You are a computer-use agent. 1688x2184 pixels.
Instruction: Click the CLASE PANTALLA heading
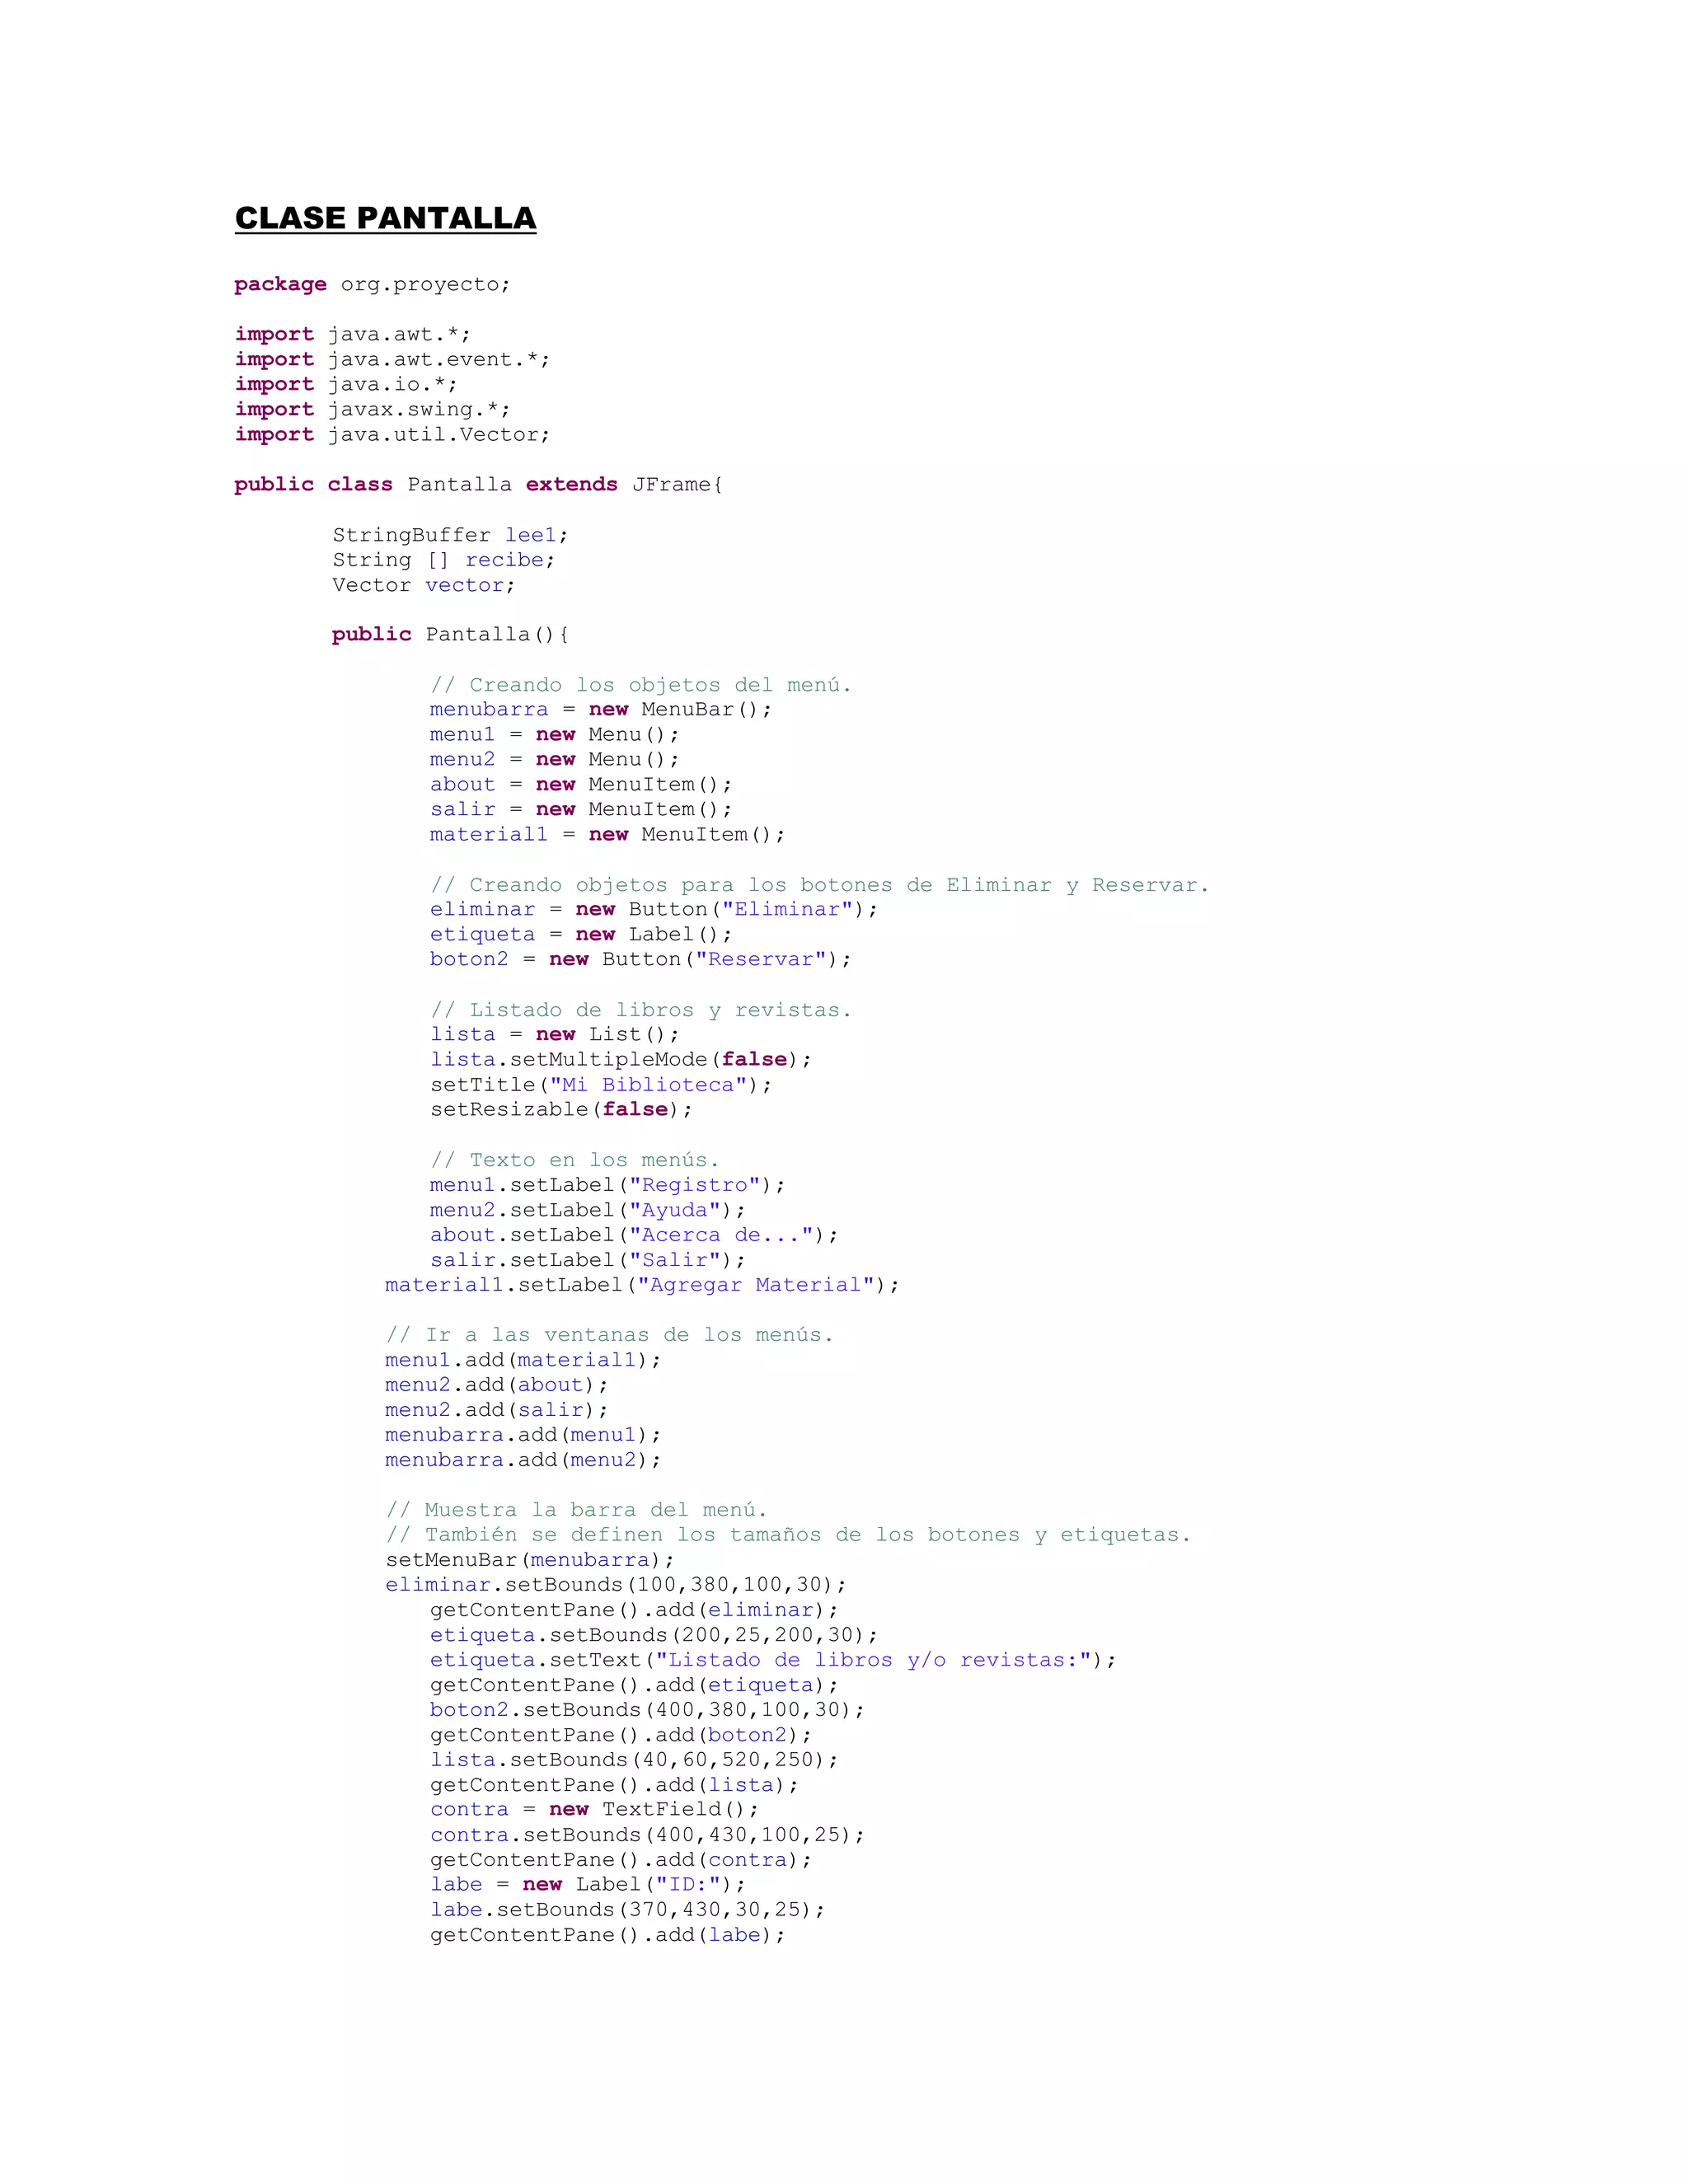coord(385,218)
